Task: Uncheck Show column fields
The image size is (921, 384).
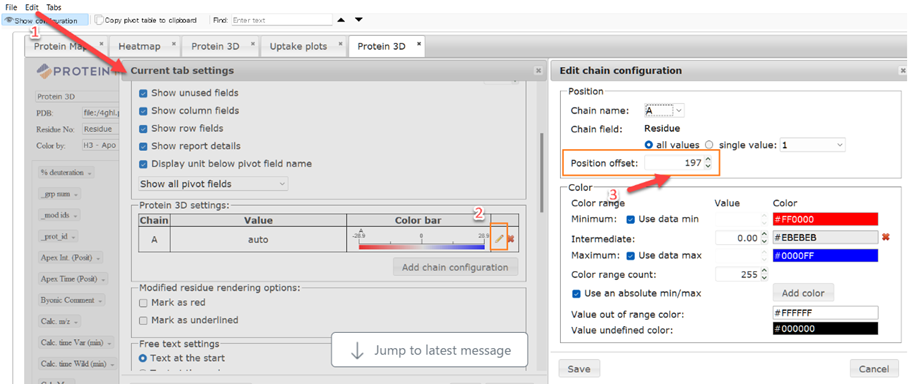Action: (143, 110)
